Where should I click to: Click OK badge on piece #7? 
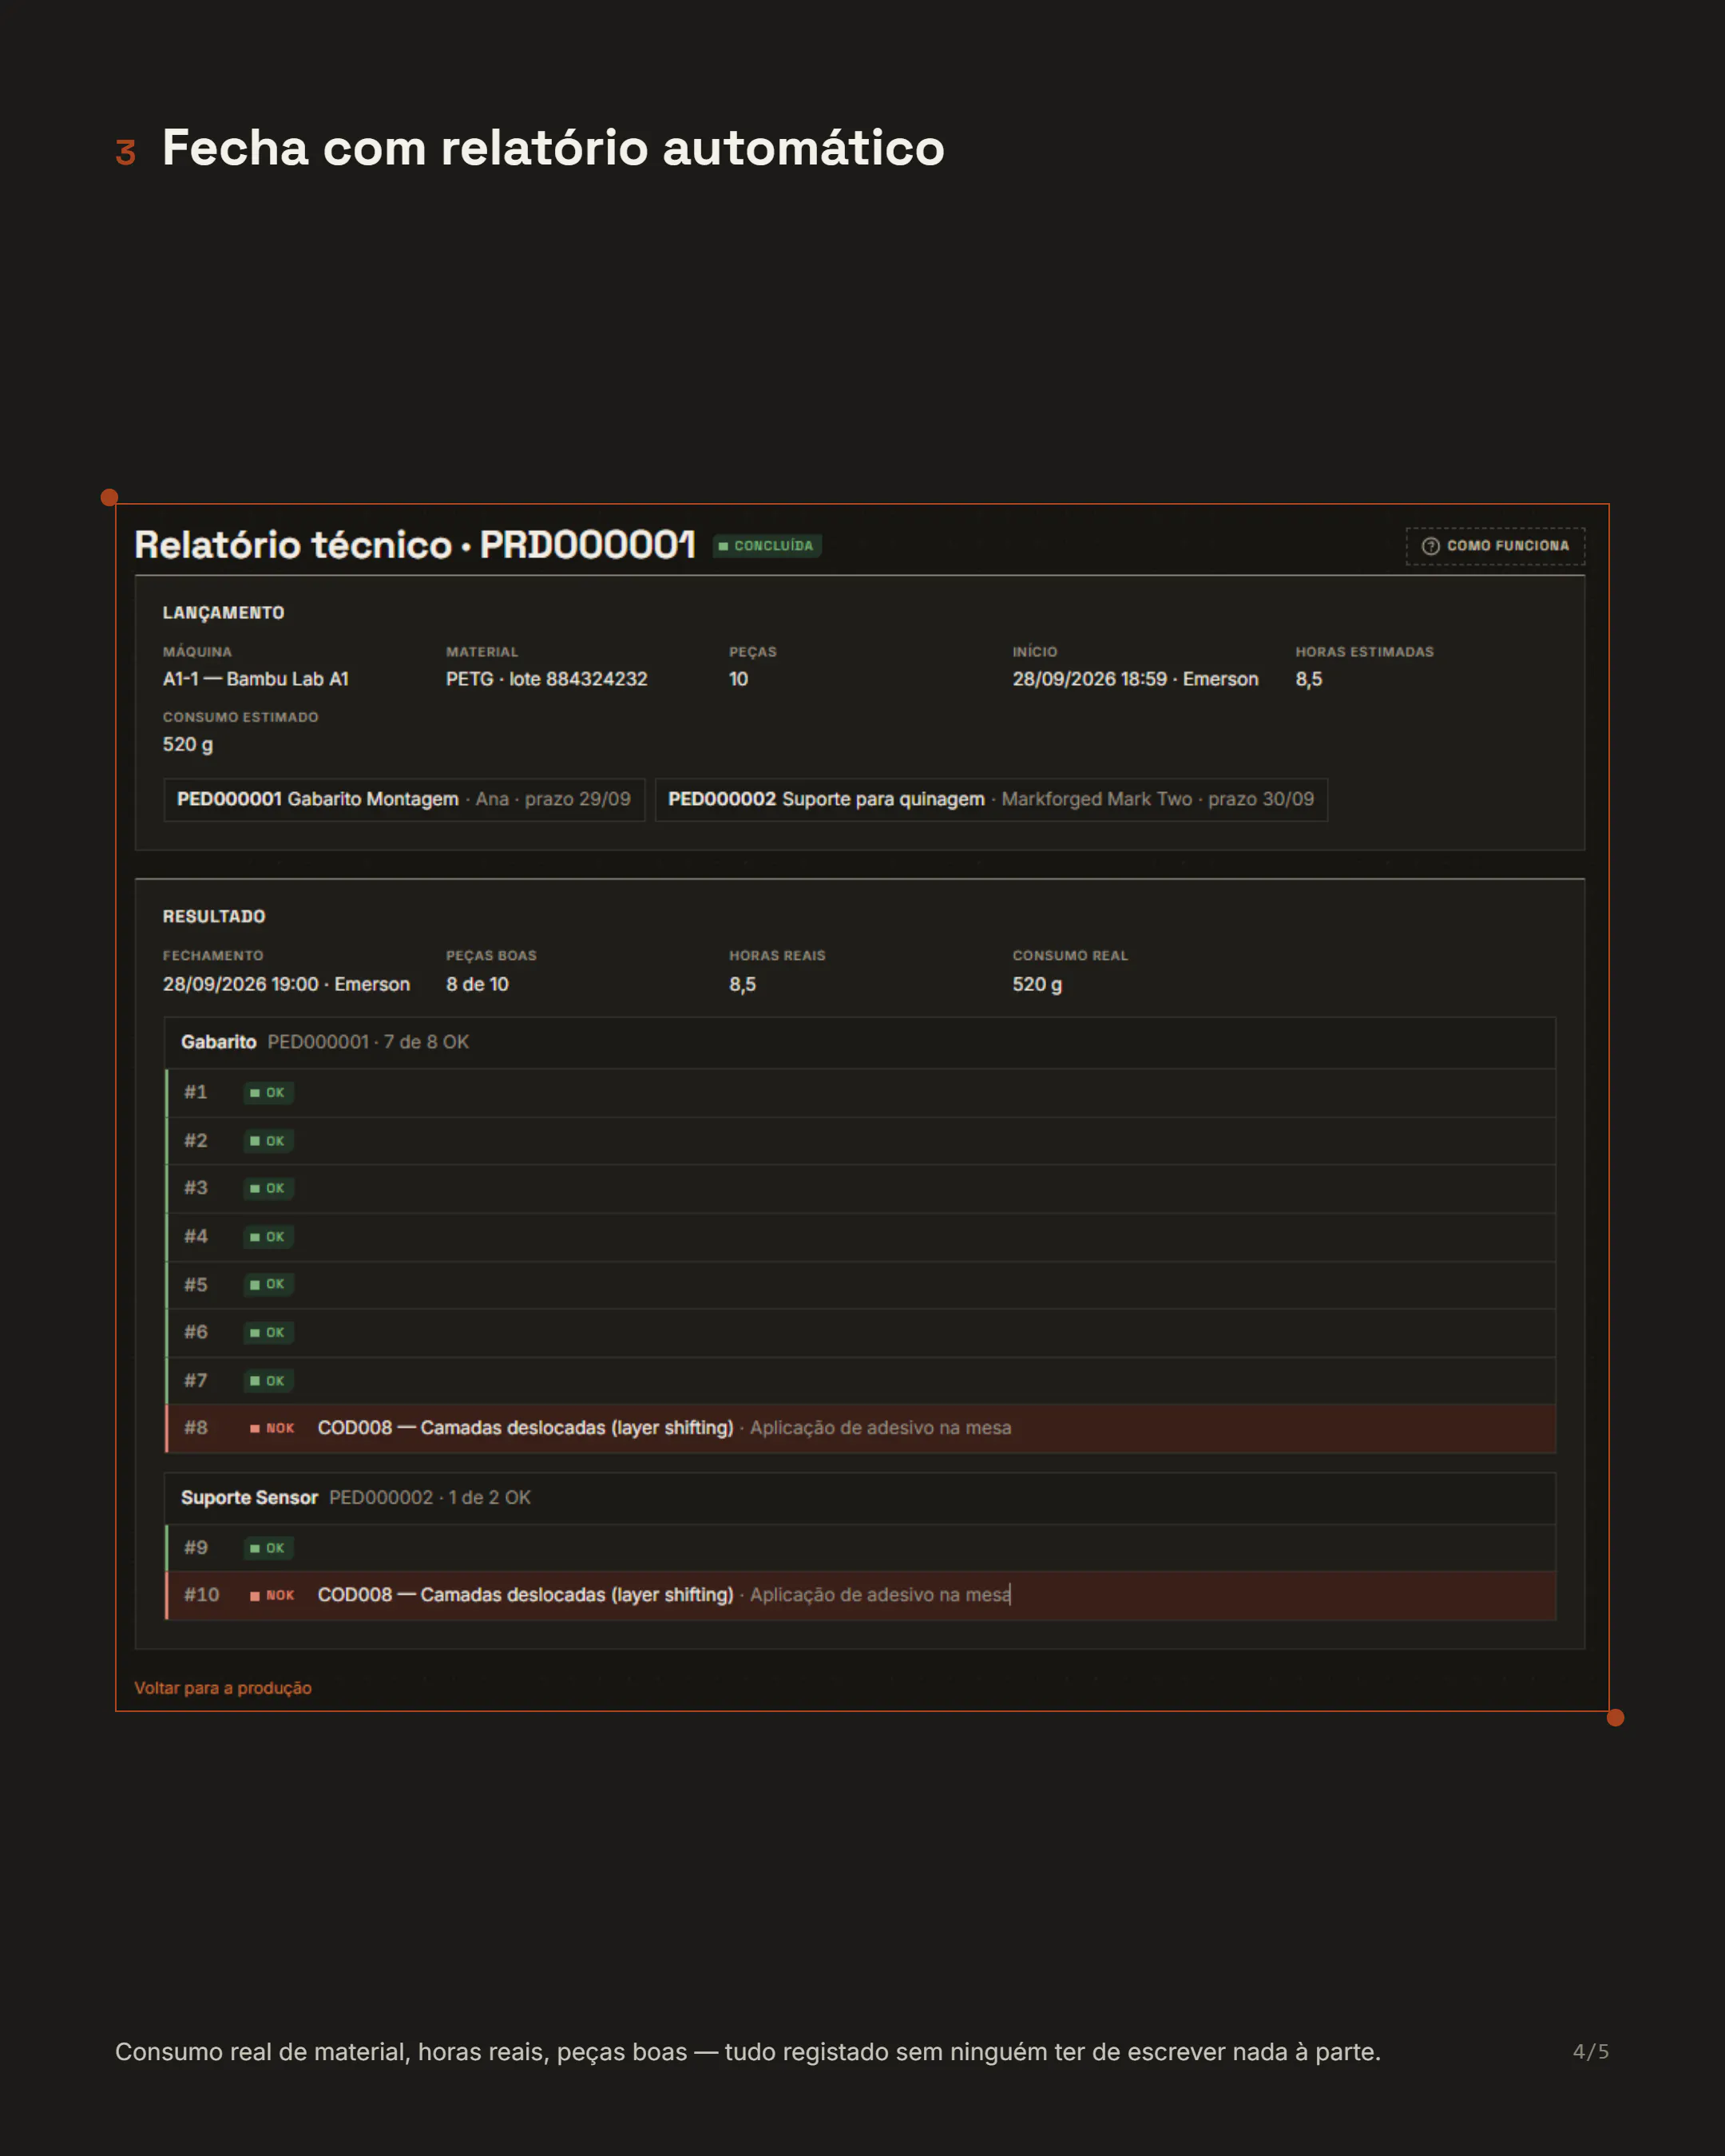coord(268,1381)
